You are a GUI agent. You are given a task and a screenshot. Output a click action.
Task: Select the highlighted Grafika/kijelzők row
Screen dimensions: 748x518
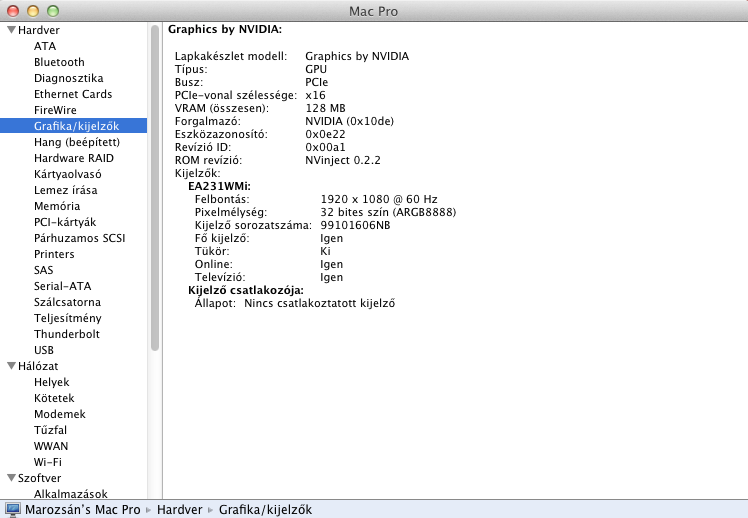[73, 126]
